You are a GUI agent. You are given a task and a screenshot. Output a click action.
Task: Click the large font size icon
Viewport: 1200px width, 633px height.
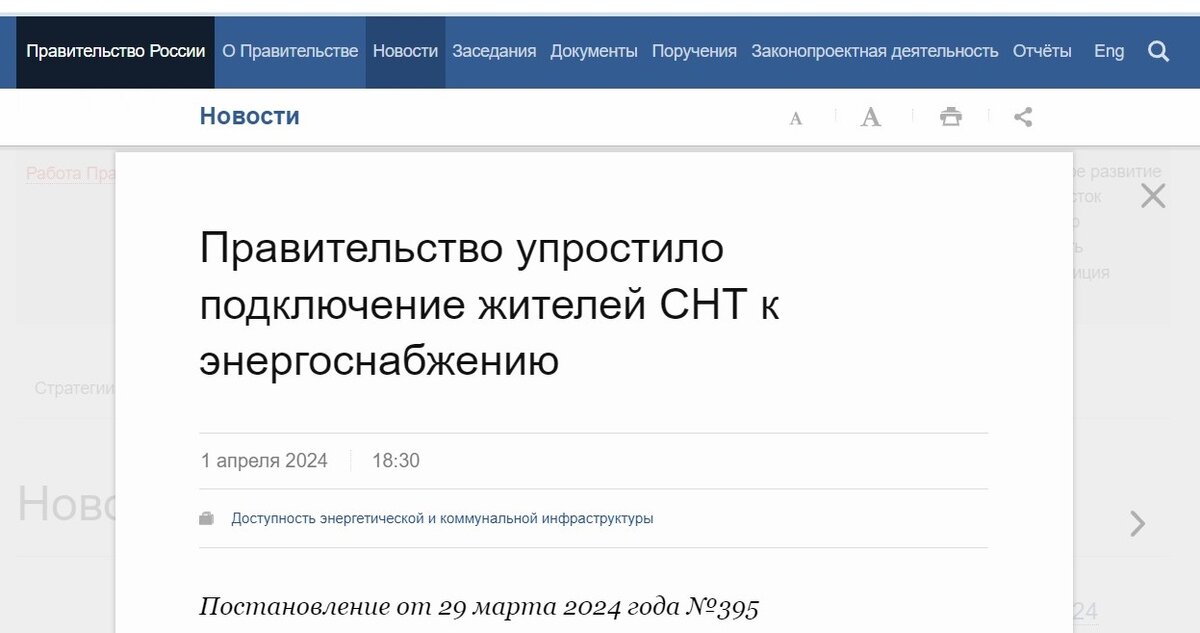[870, 115]
